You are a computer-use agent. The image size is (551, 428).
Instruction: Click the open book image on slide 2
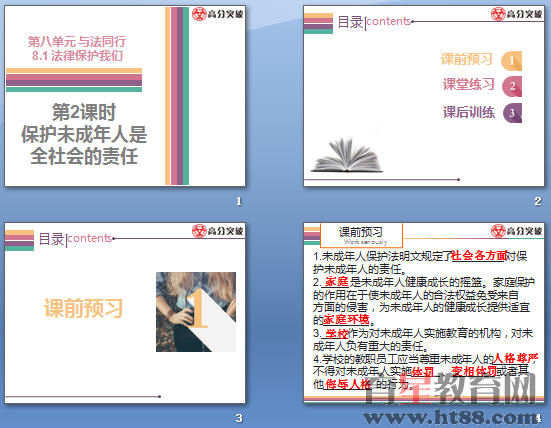(x=347, y=155)
